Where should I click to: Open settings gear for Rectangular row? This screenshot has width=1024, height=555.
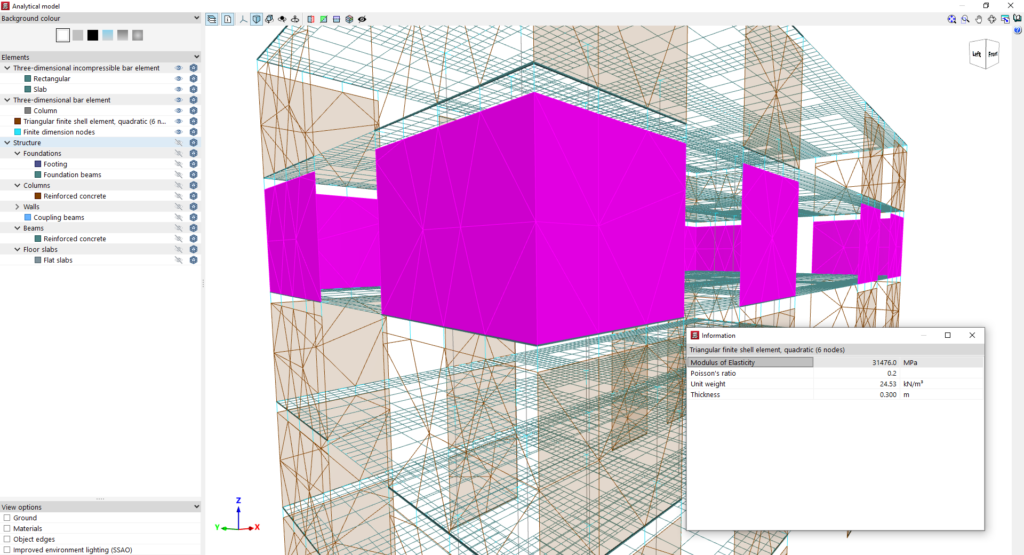click(193, 78)
